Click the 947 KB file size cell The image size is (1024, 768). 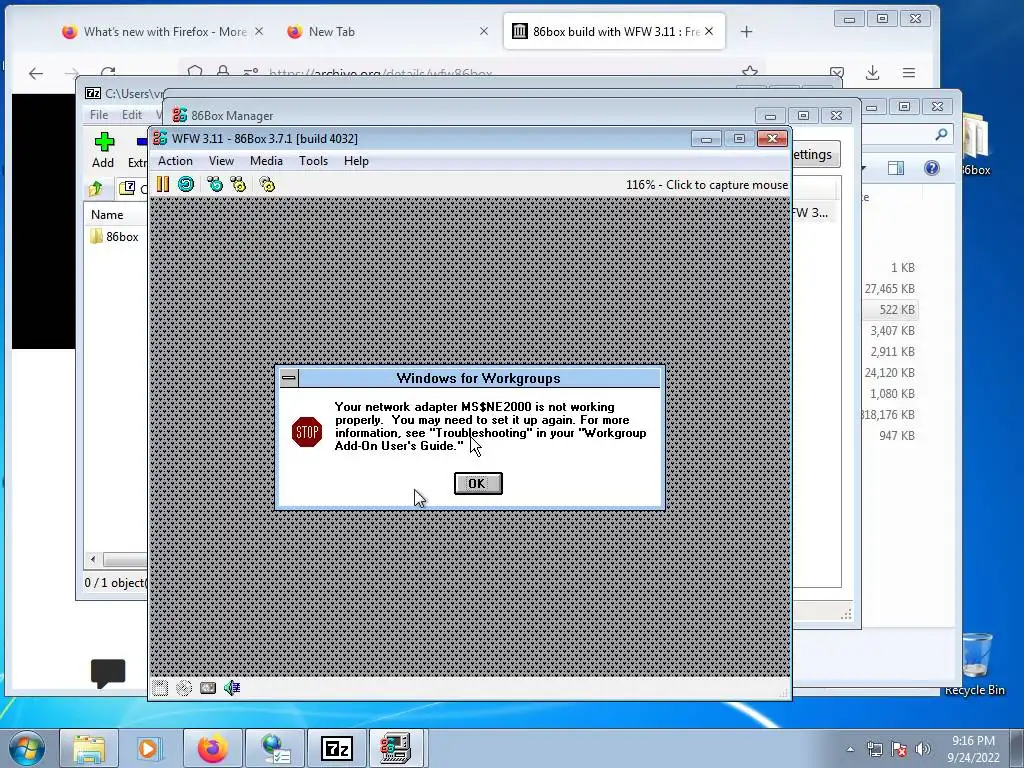[x=897, y=436]
